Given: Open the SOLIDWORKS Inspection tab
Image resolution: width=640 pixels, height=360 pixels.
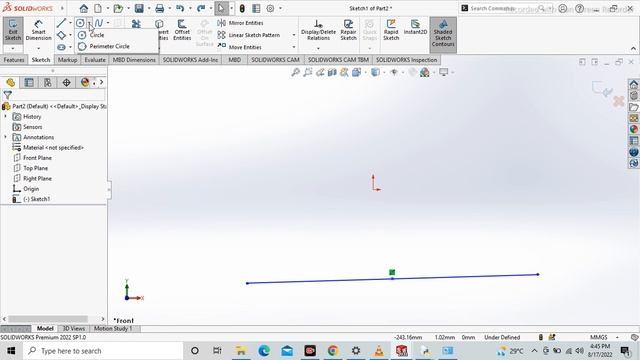Looking at the screenshot, I should (x=406, y=60).
